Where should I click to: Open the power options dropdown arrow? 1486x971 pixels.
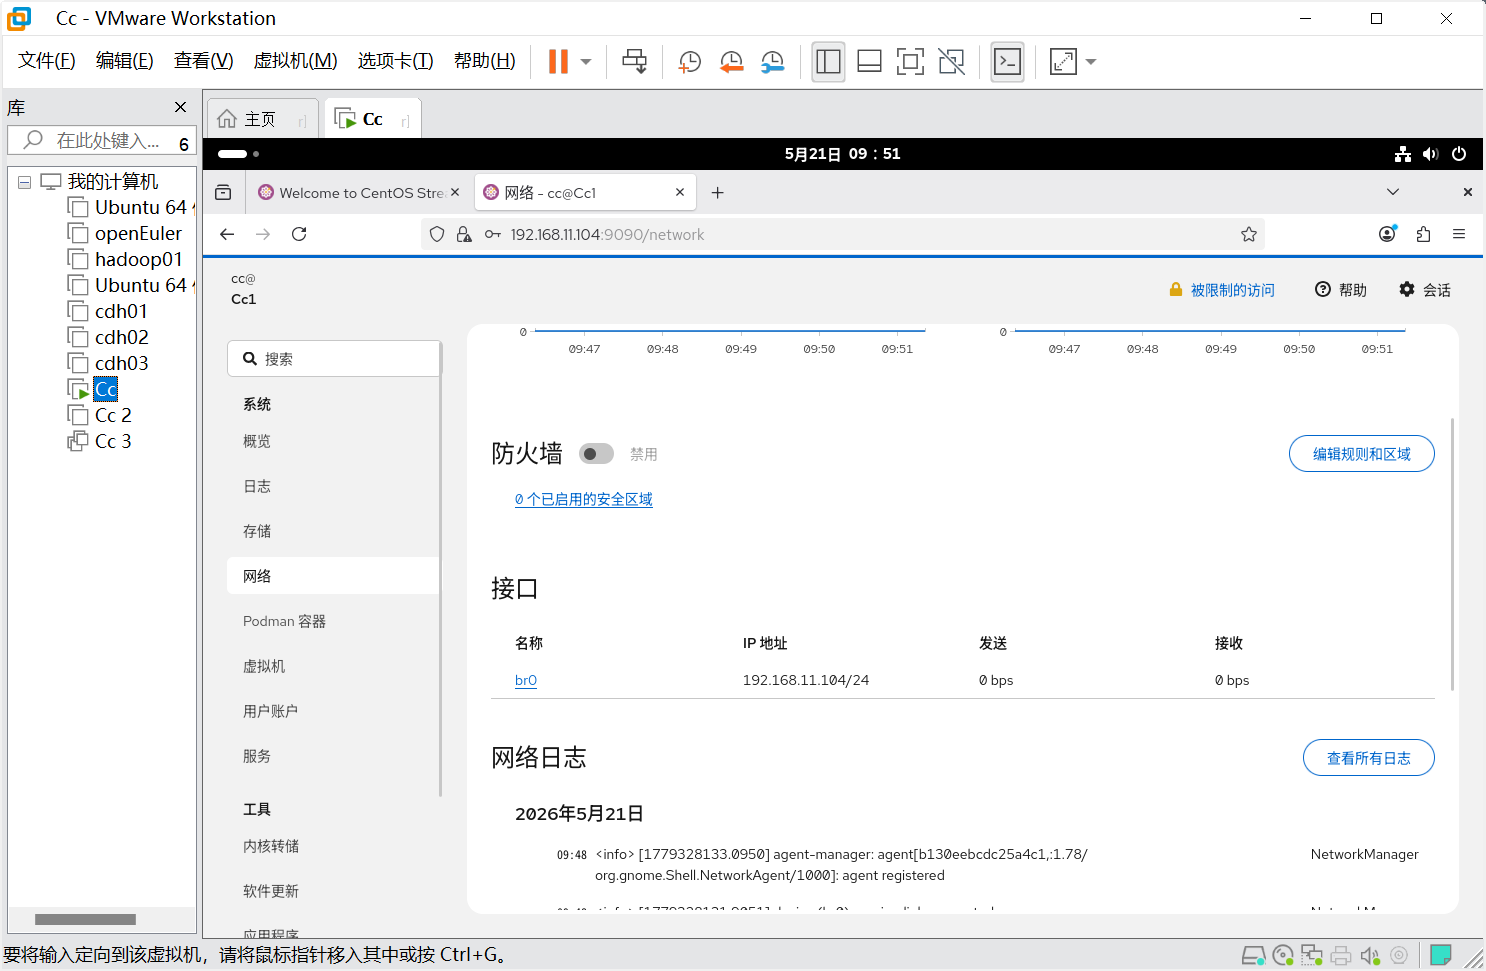(x=586, y=62)
